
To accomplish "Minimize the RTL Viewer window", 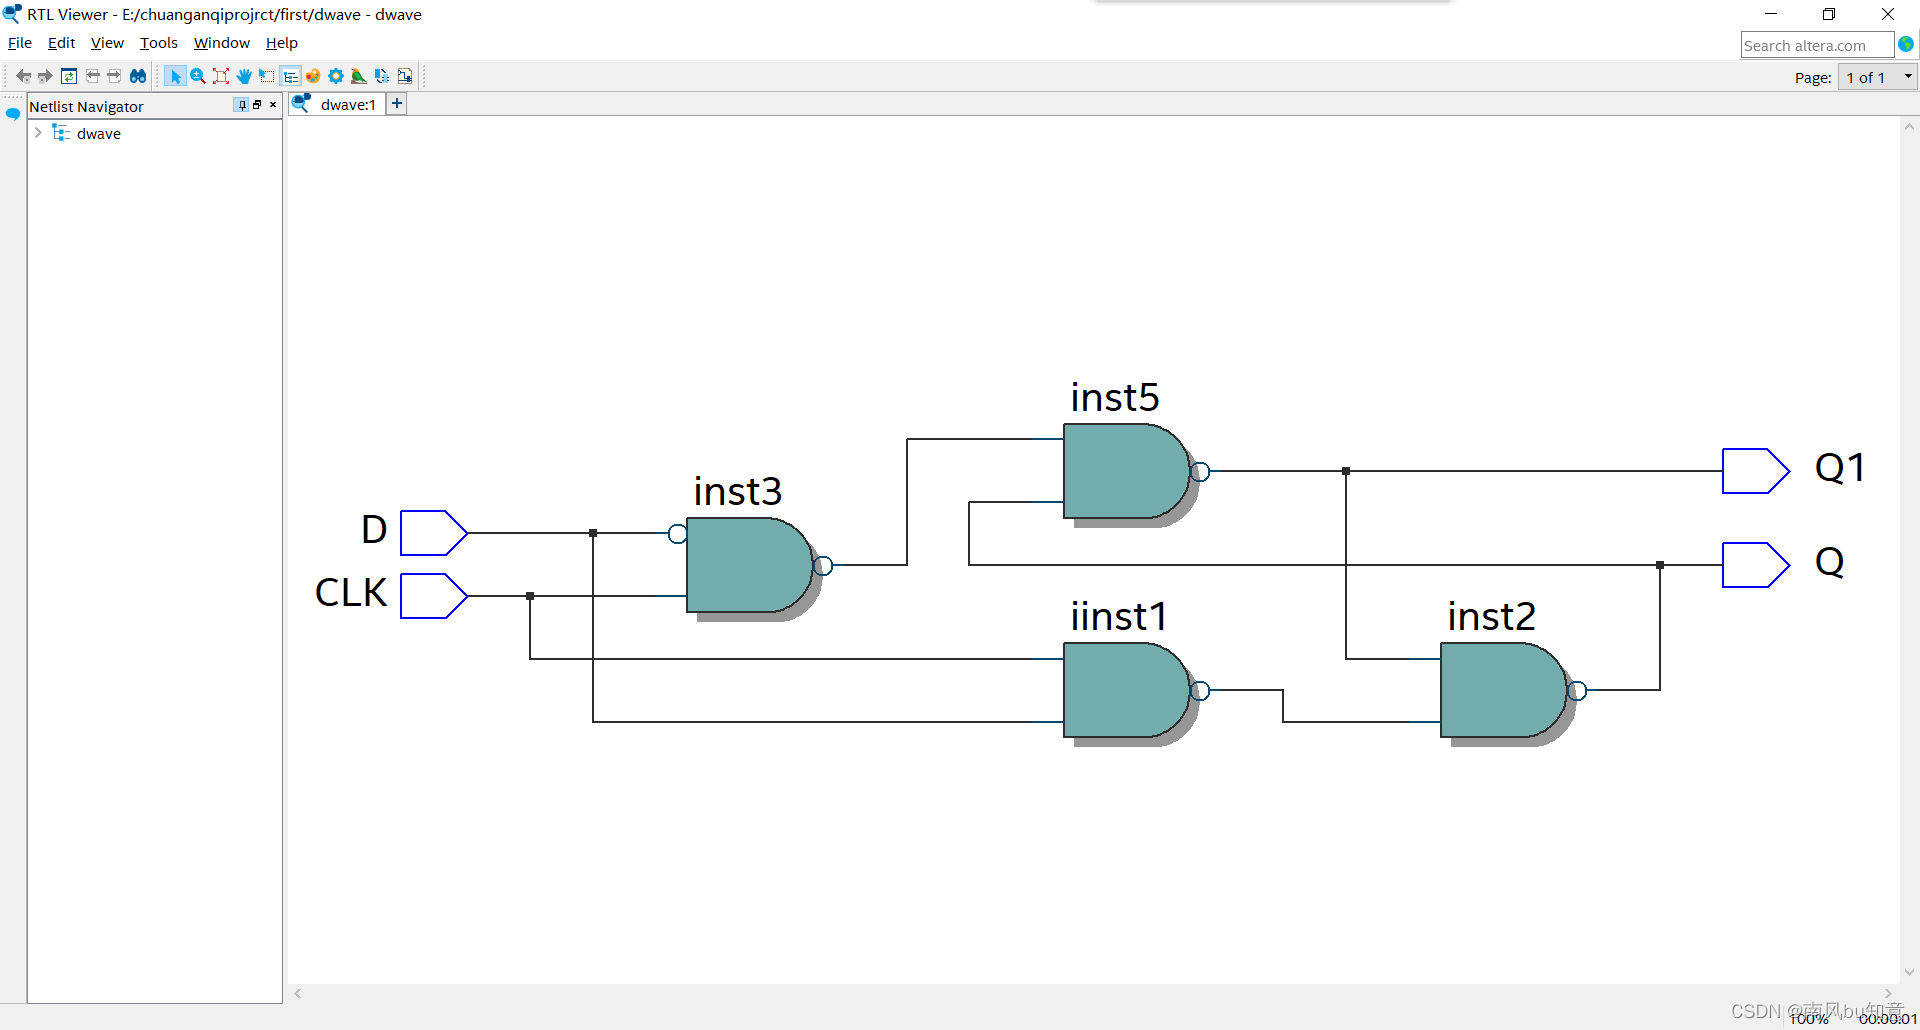I will coord(1771,14).
